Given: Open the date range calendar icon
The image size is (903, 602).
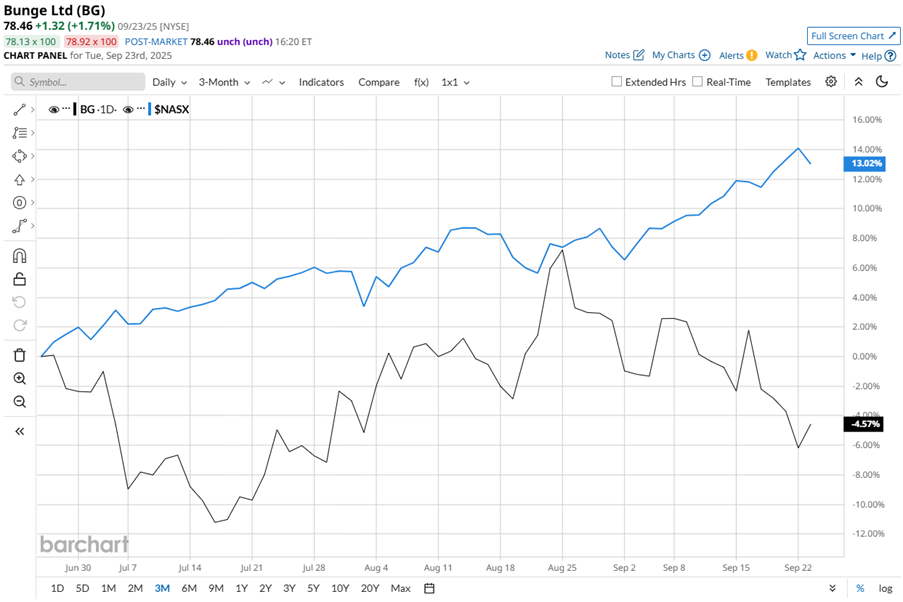Looking at the screenshot, I should click(429, 588).
